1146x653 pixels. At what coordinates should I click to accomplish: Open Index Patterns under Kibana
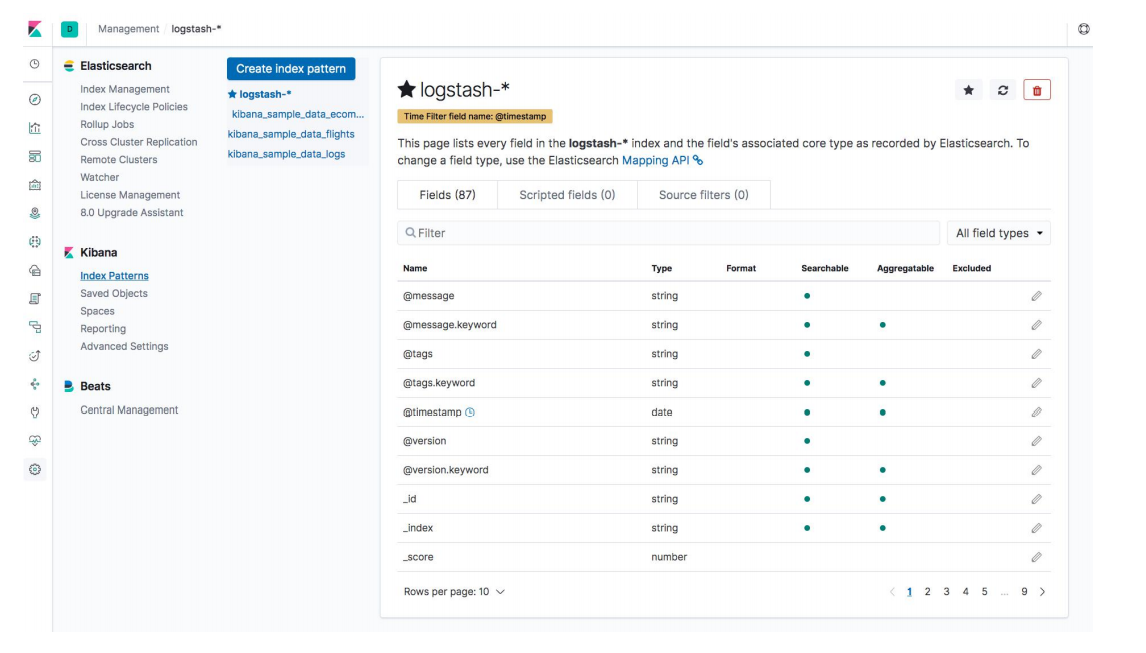(x=114, y=276)
